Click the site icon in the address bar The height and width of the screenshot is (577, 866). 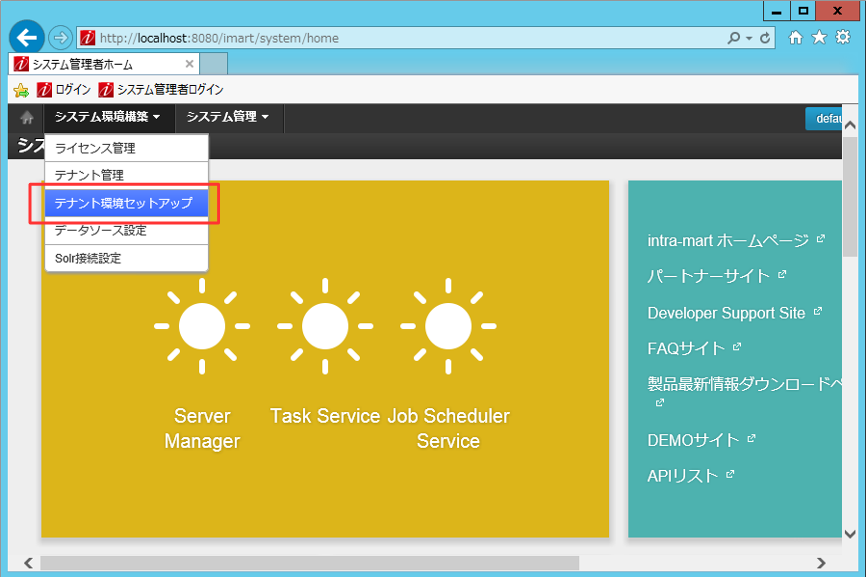click(88, 38)
